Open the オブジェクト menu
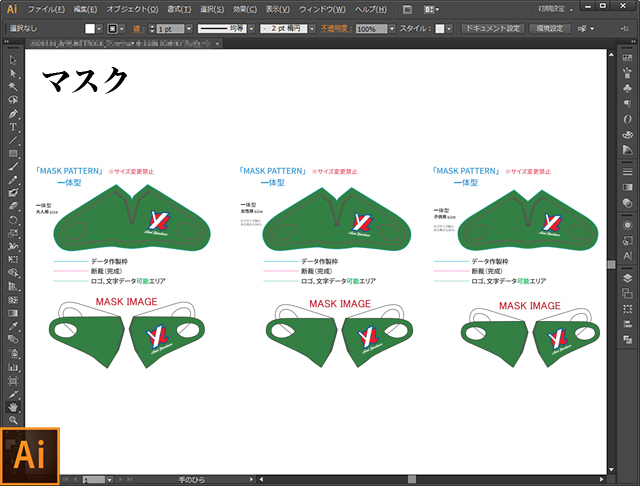Image resolution: width=640 pixels, height=486 pixels. coord(132,9)
